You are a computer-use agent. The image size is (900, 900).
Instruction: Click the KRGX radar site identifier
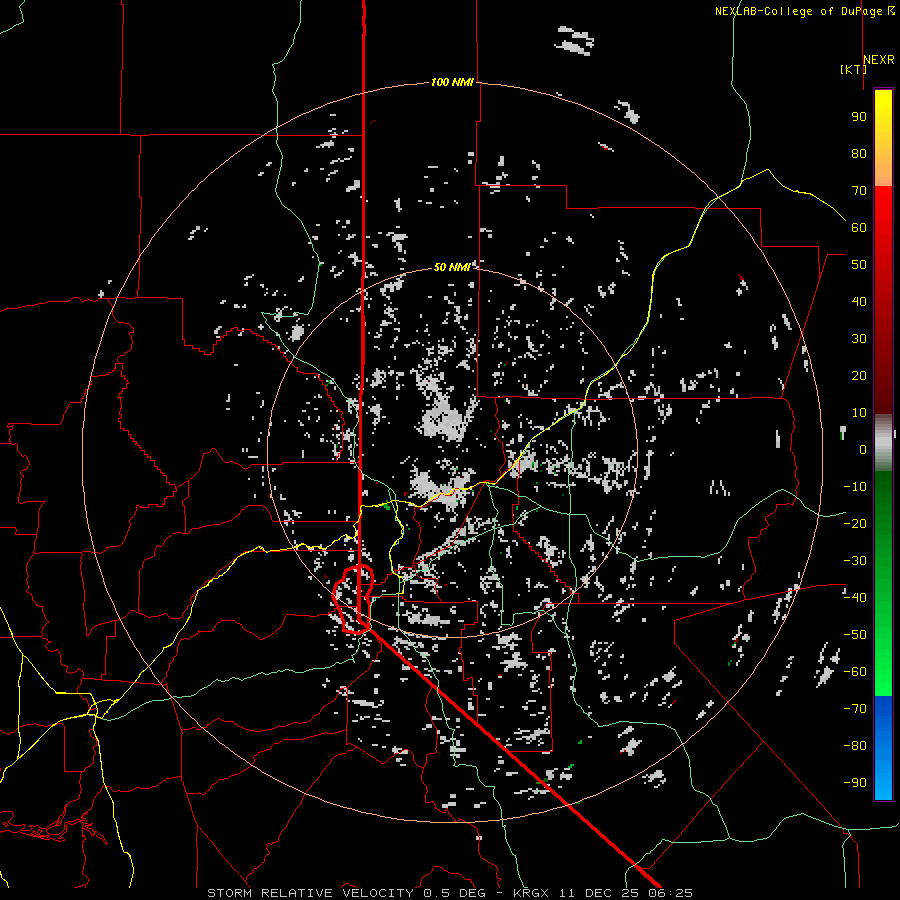tap(531, 893)
